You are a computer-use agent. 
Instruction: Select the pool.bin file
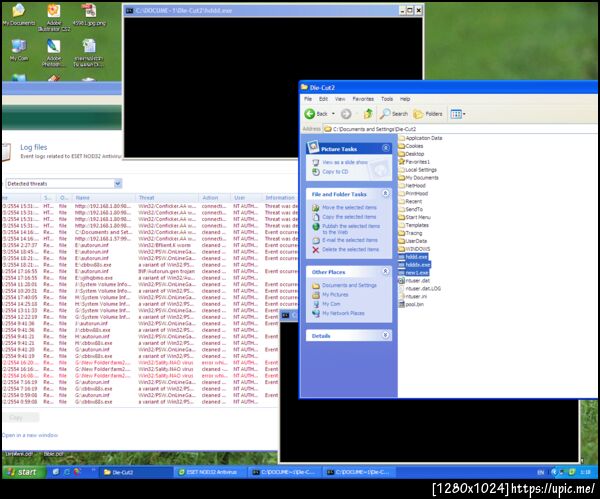411,305
